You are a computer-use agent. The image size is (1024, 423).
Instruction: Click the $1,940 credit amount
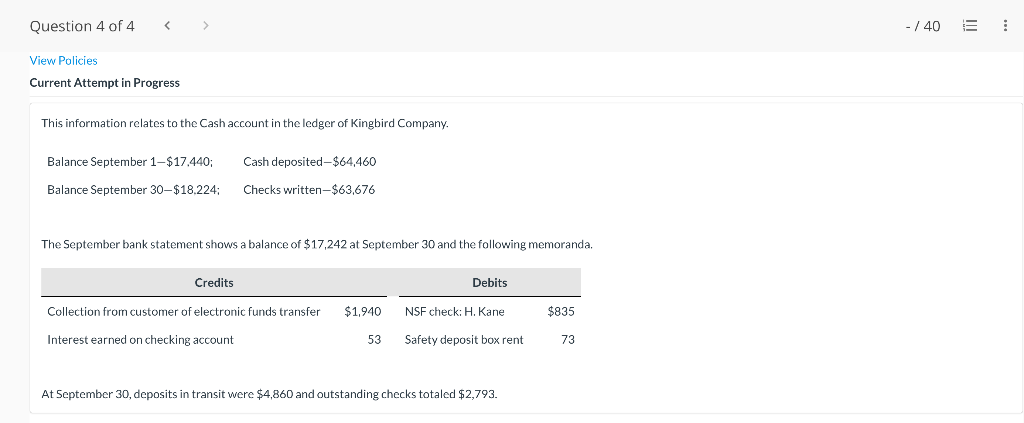tap(362, 312)
